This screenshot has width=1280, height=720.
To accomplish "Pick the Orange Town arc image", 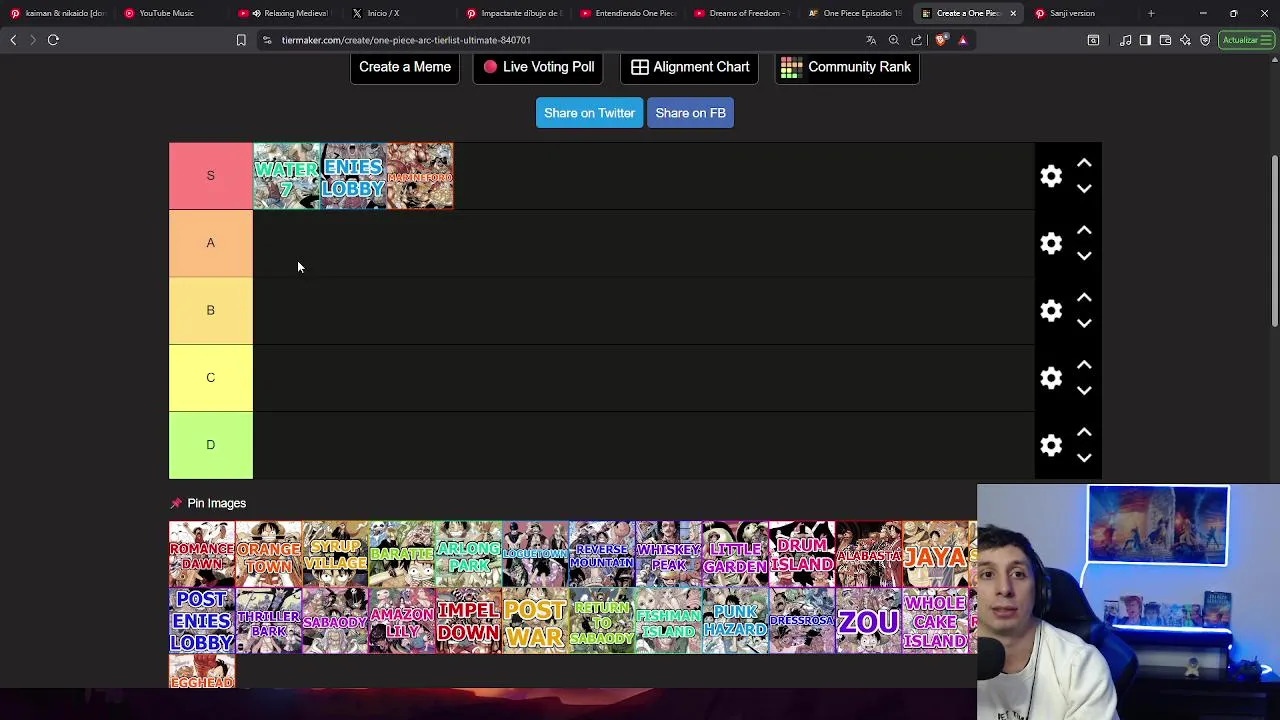I will tap(269, 553).
